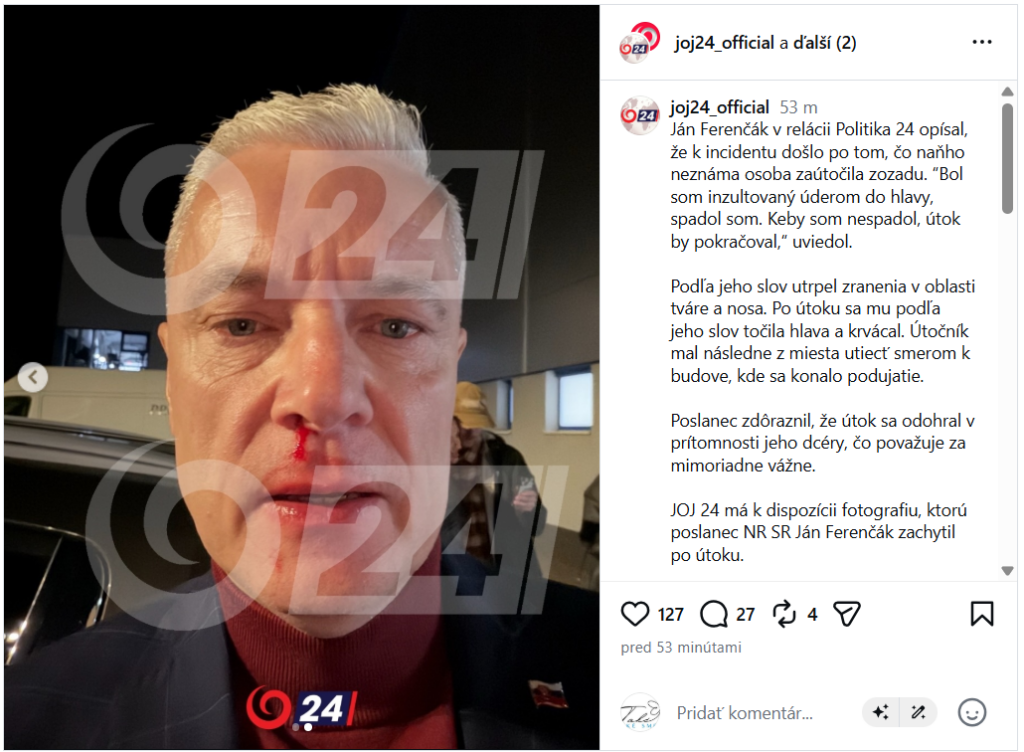Screen dimensions: 1024x752
Task: Share the post with the paper plane icon
Action: coord(847,614)
